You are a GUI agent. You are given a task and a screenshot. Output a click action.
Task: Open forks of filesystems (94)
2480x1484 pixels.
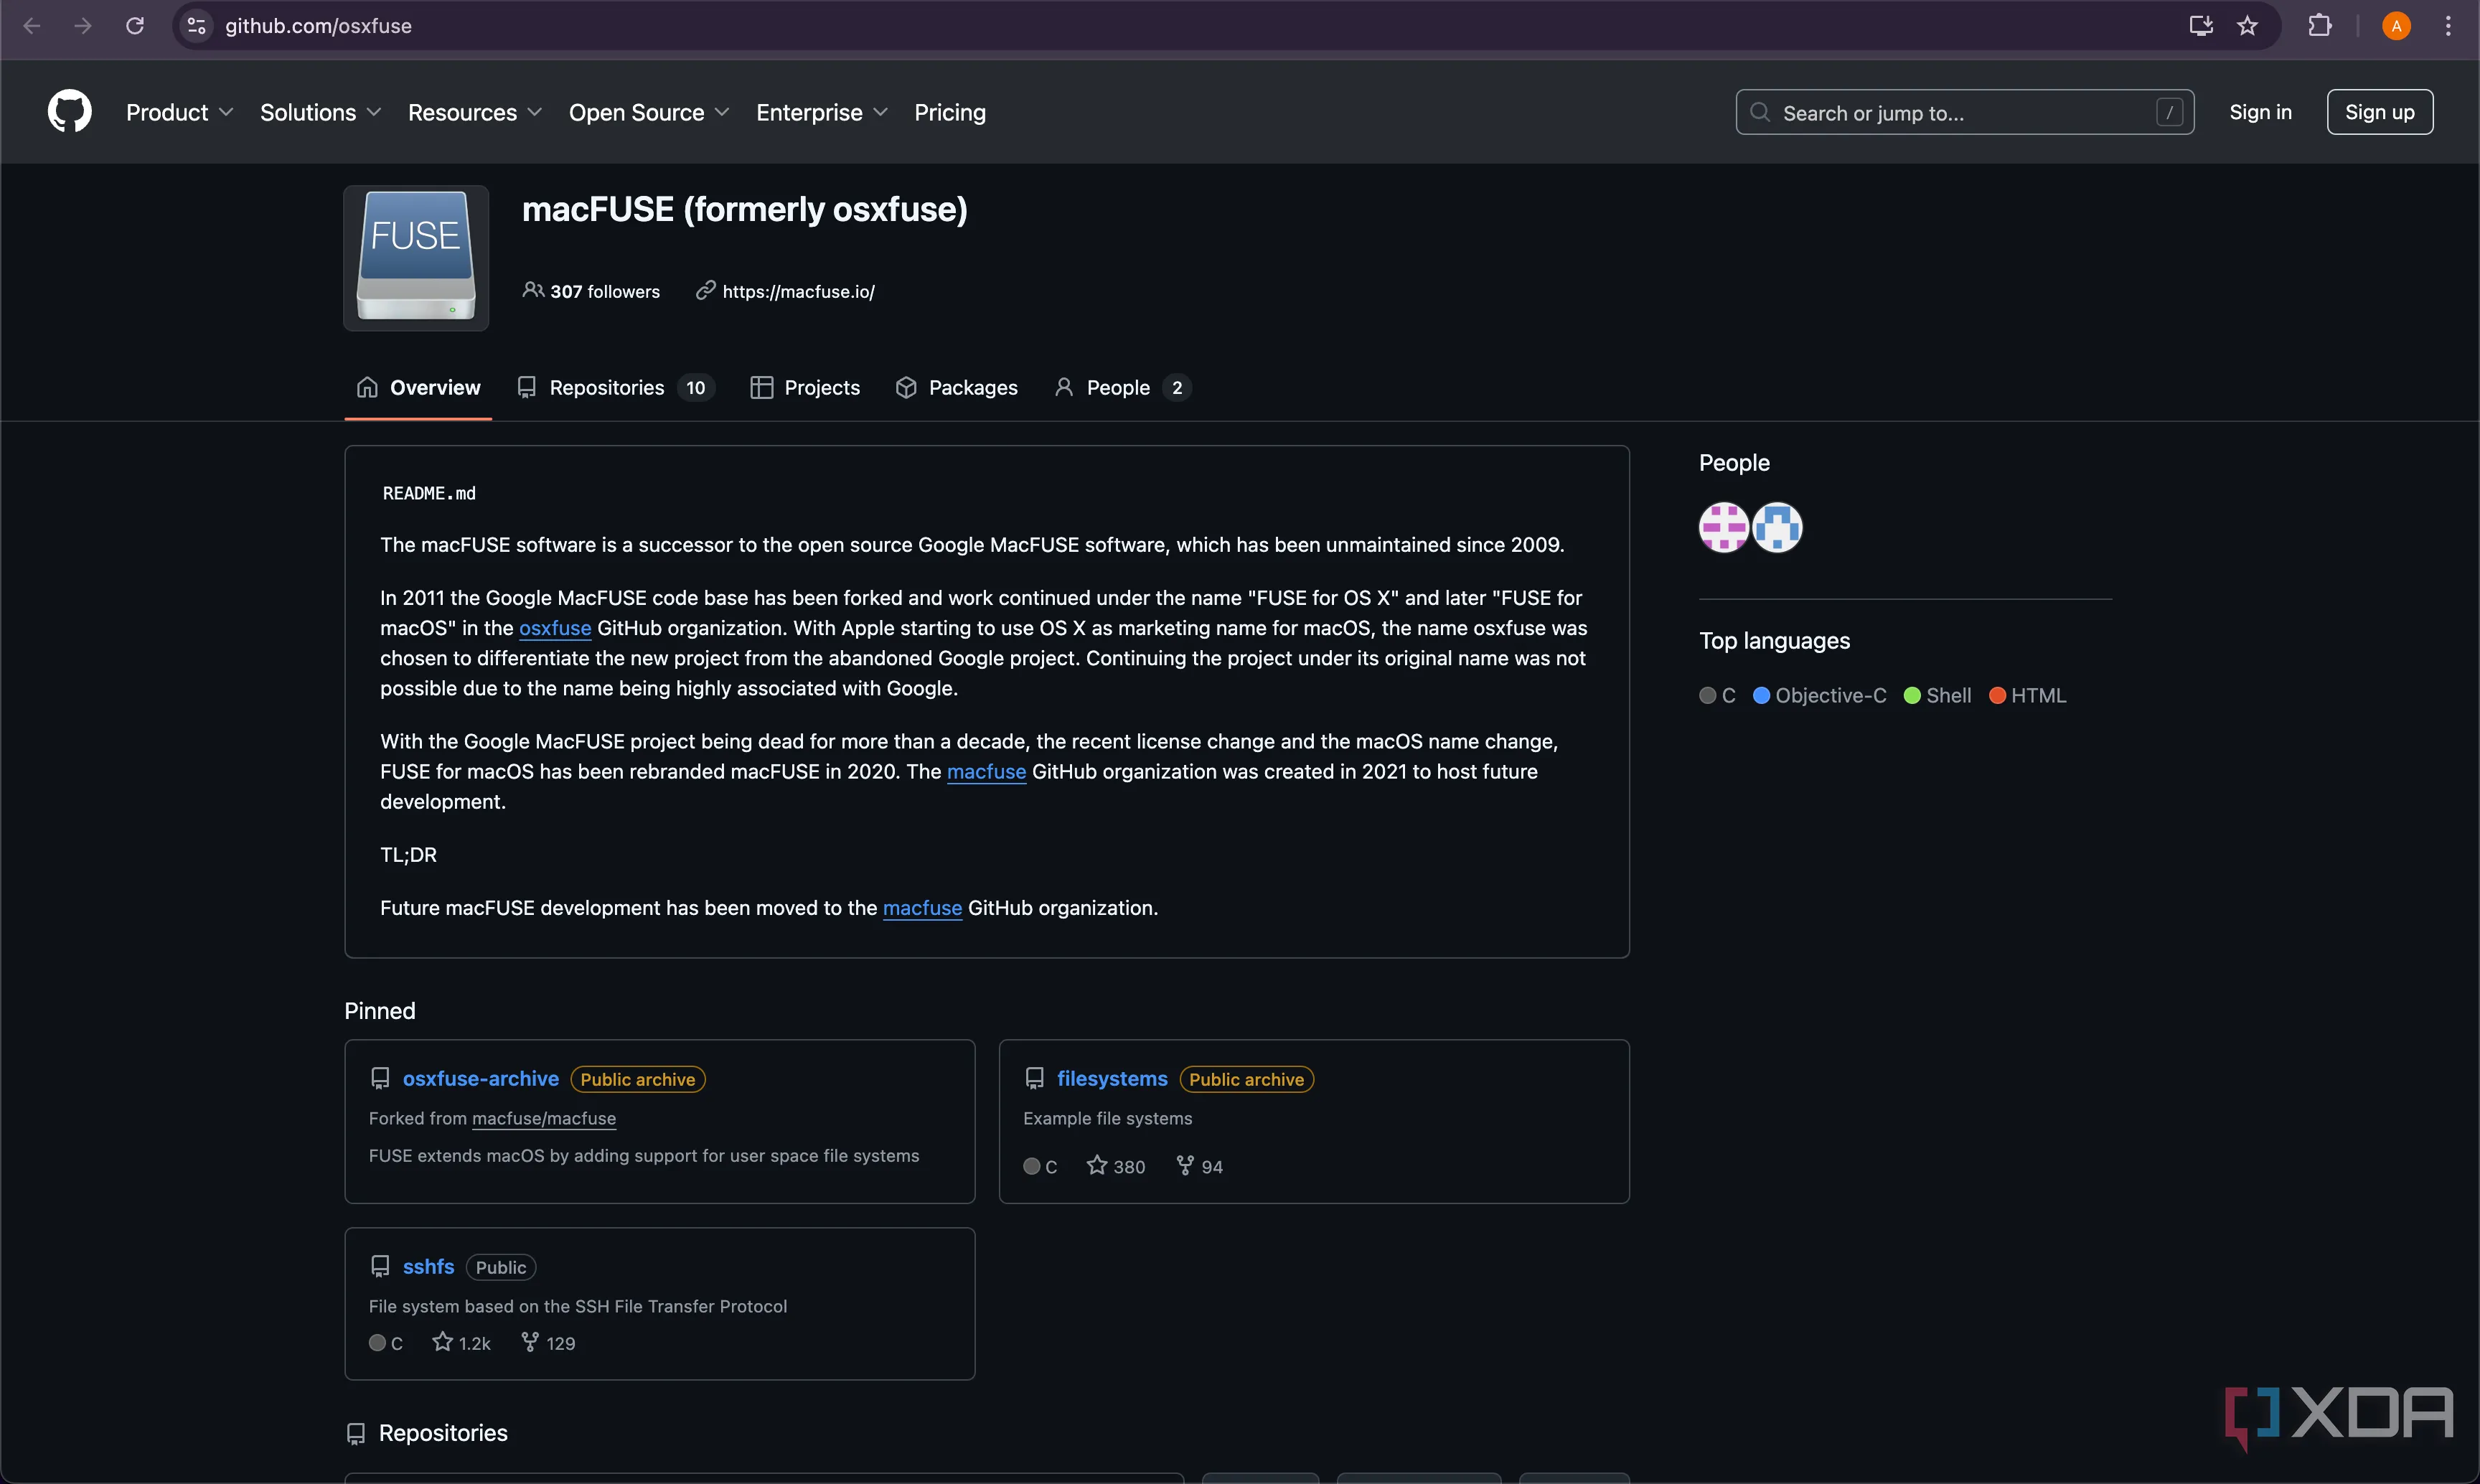(1199, 1166)
